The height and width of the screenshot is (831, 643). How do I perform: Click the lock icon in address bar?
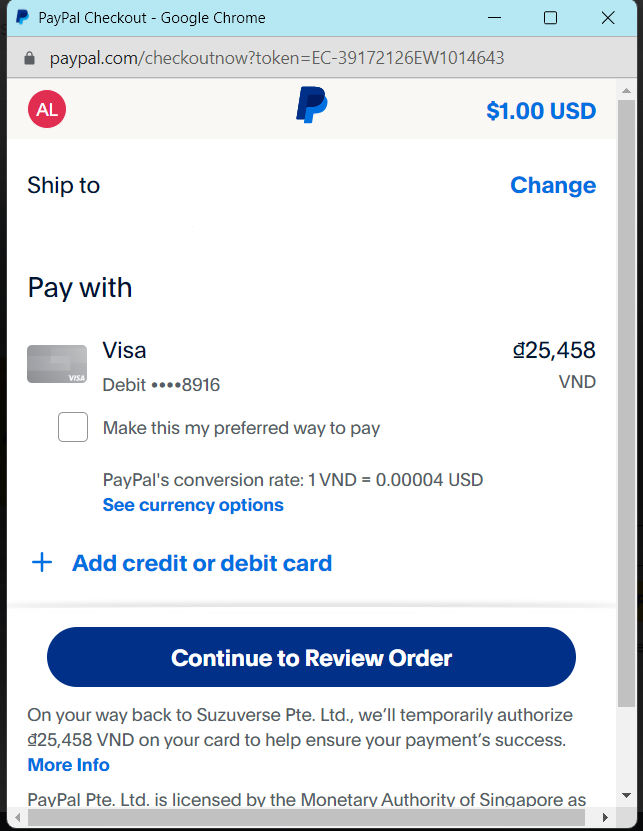(x=29, y=58)
